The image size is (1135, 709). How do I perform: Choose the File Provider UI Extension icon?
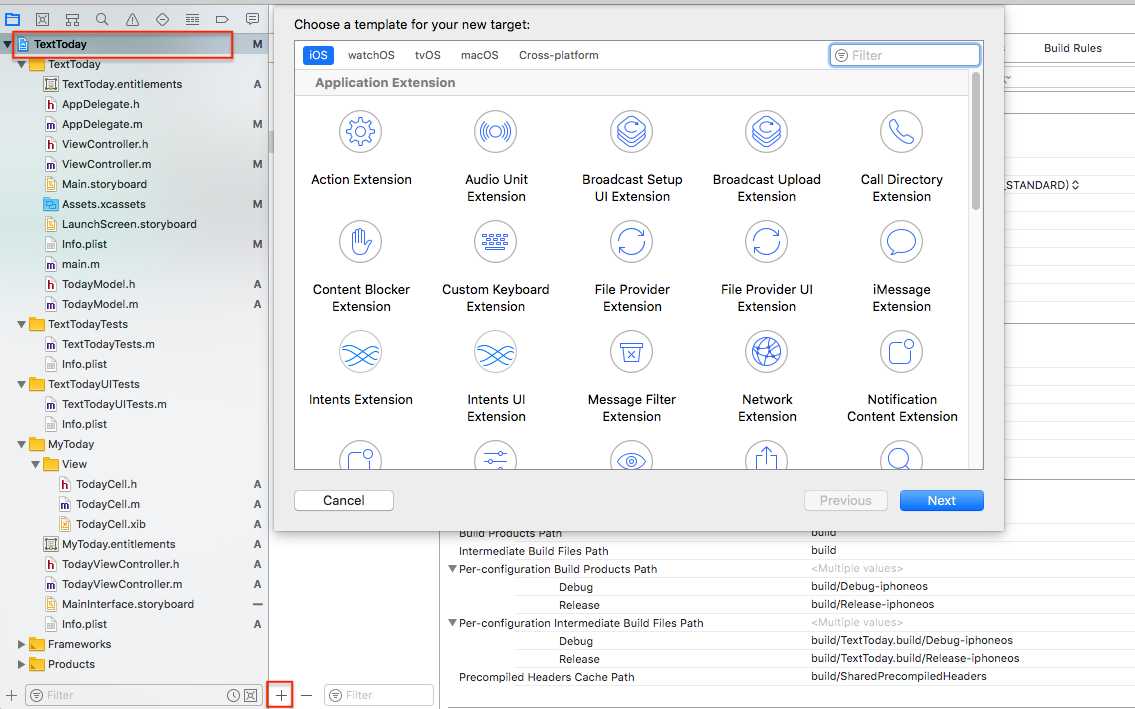(x=766, y=242)
